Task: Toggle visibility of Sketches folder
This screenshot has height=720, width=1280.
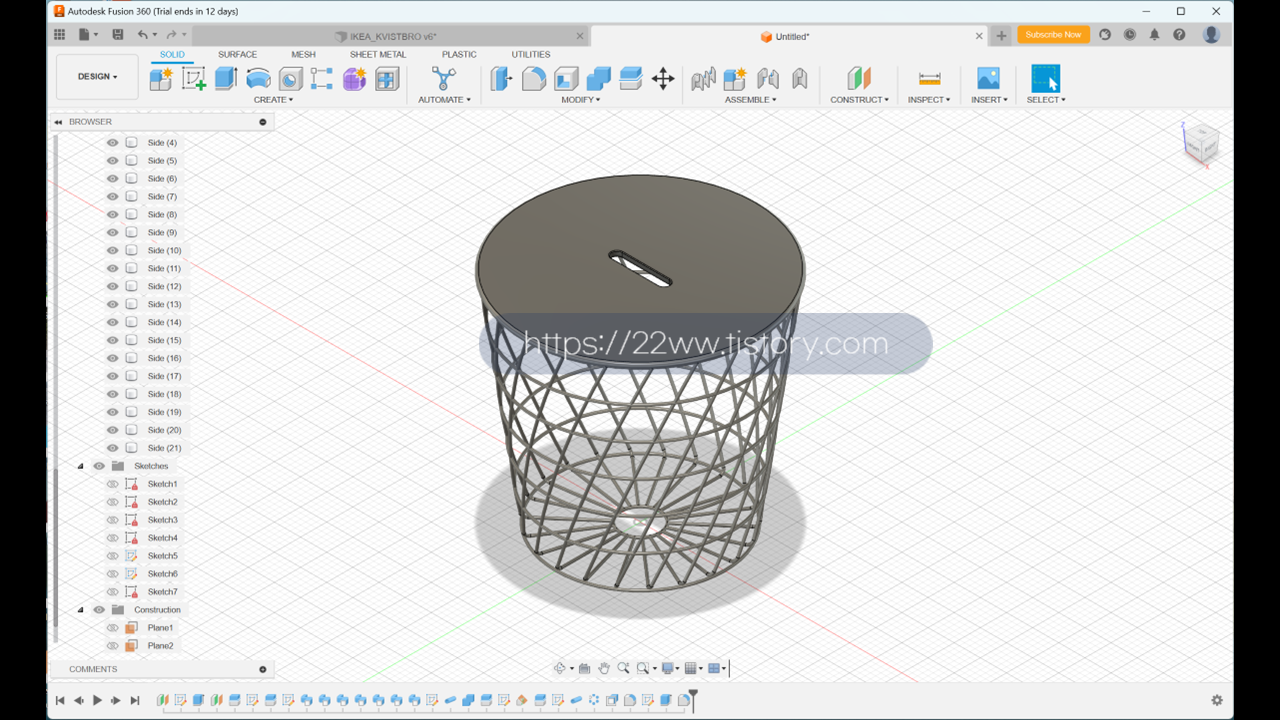Action: click(99, 466)
